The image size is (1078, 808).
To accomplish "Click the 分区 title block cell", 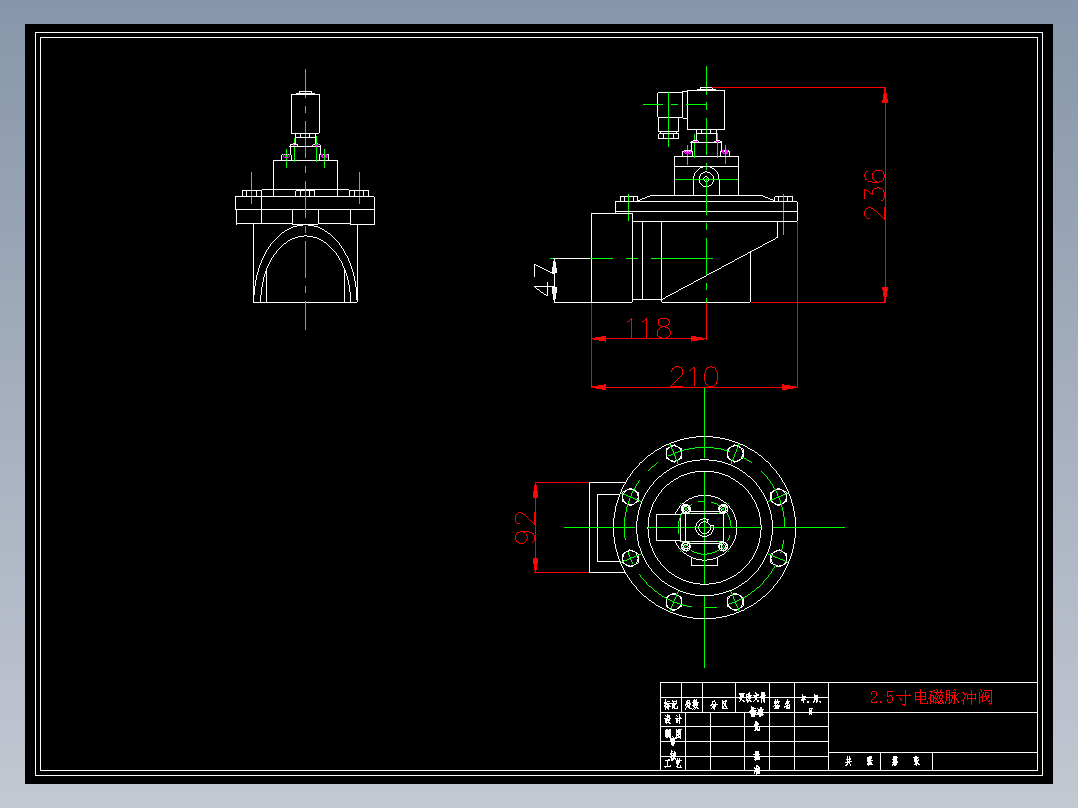I will tap(719, 705).
